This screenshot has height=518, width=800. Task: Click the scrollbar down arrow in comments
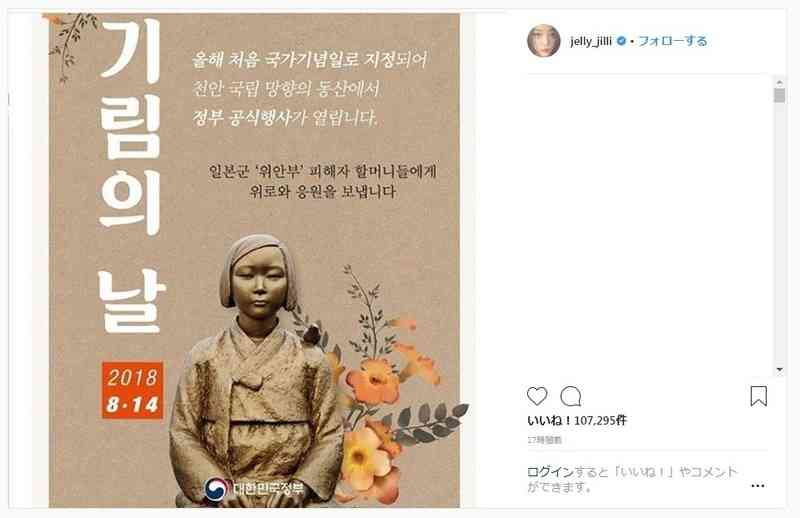click(779, 369)
